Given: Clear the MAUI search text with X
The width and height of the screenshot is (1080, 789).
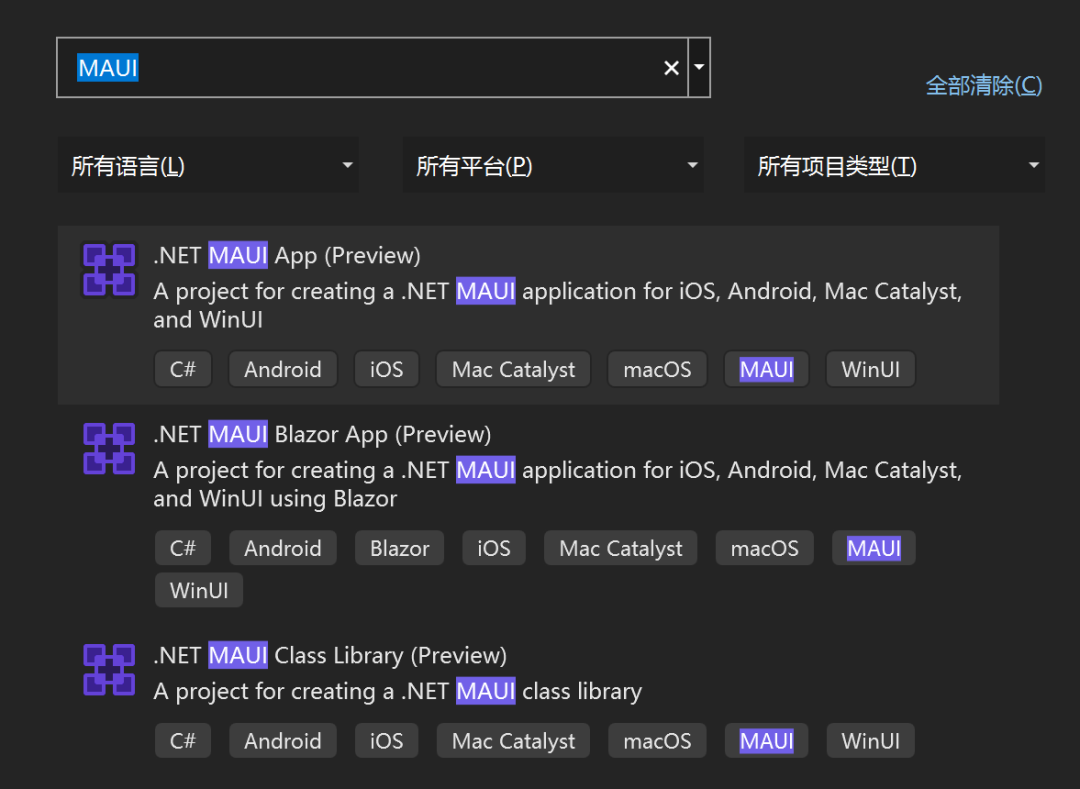Looking at the screenshot, I should (x=671, y=67).
